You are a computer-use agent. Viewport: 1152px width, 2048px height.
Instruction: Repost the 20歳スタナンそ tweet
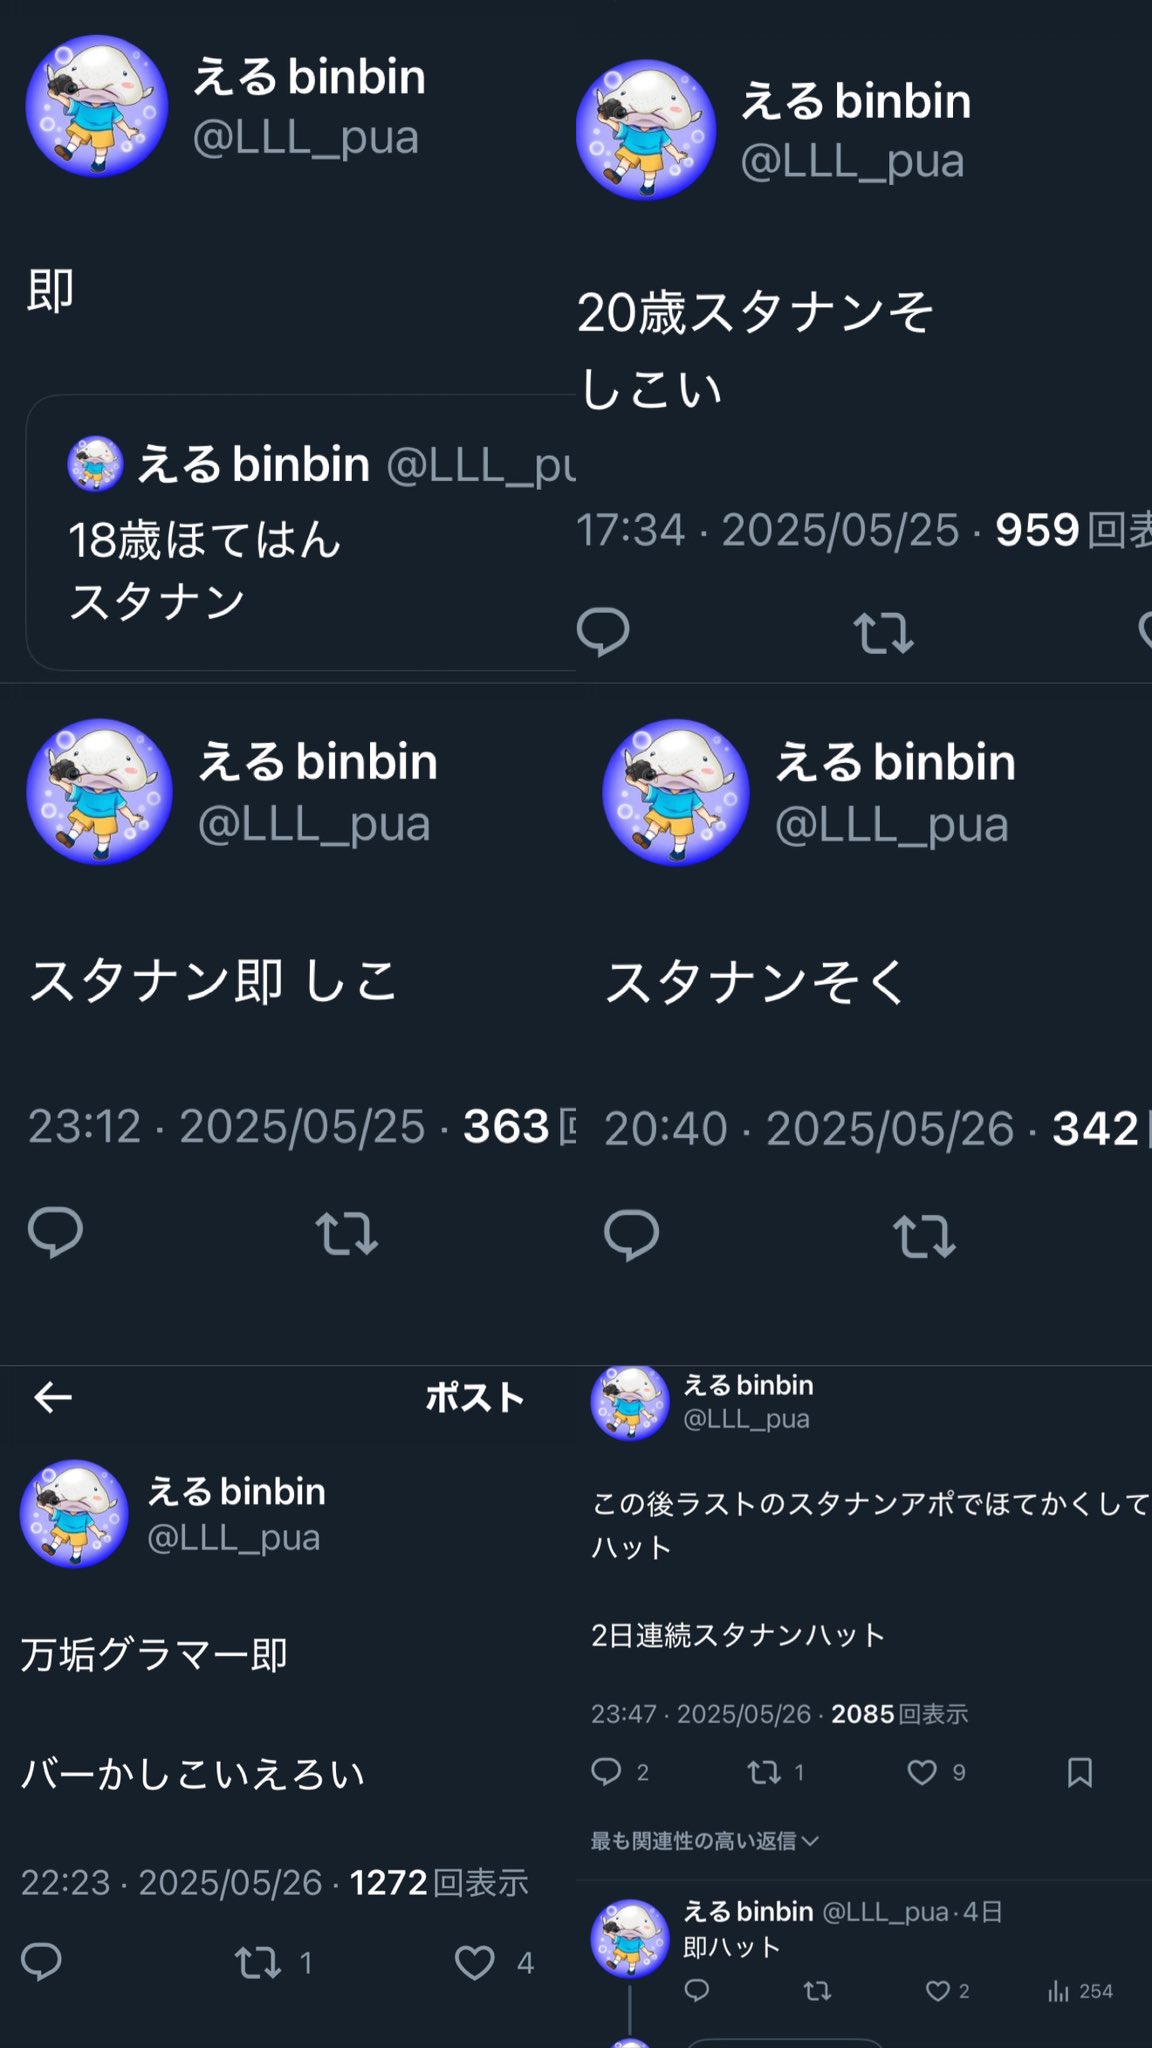[883, 633]
